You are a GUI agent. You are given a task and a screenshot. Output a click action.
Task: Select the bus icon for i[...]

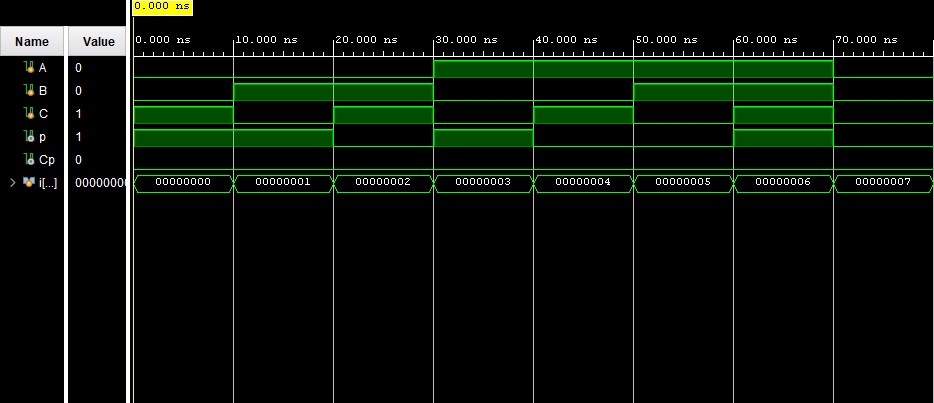point(27,183)
